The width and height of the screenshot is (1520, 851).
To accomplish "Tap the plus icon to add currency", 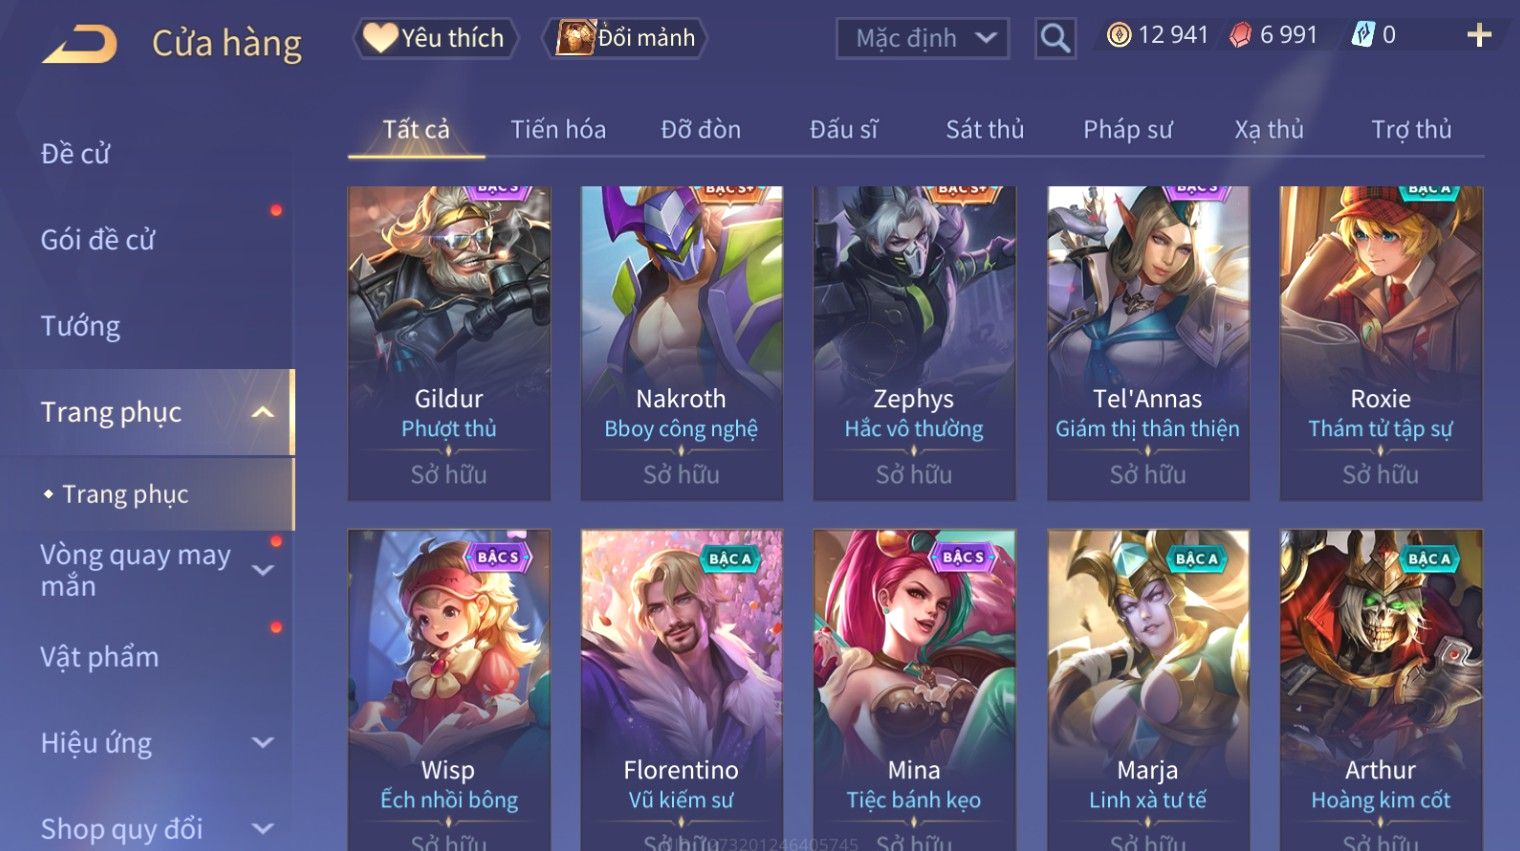I will 1479,36.
